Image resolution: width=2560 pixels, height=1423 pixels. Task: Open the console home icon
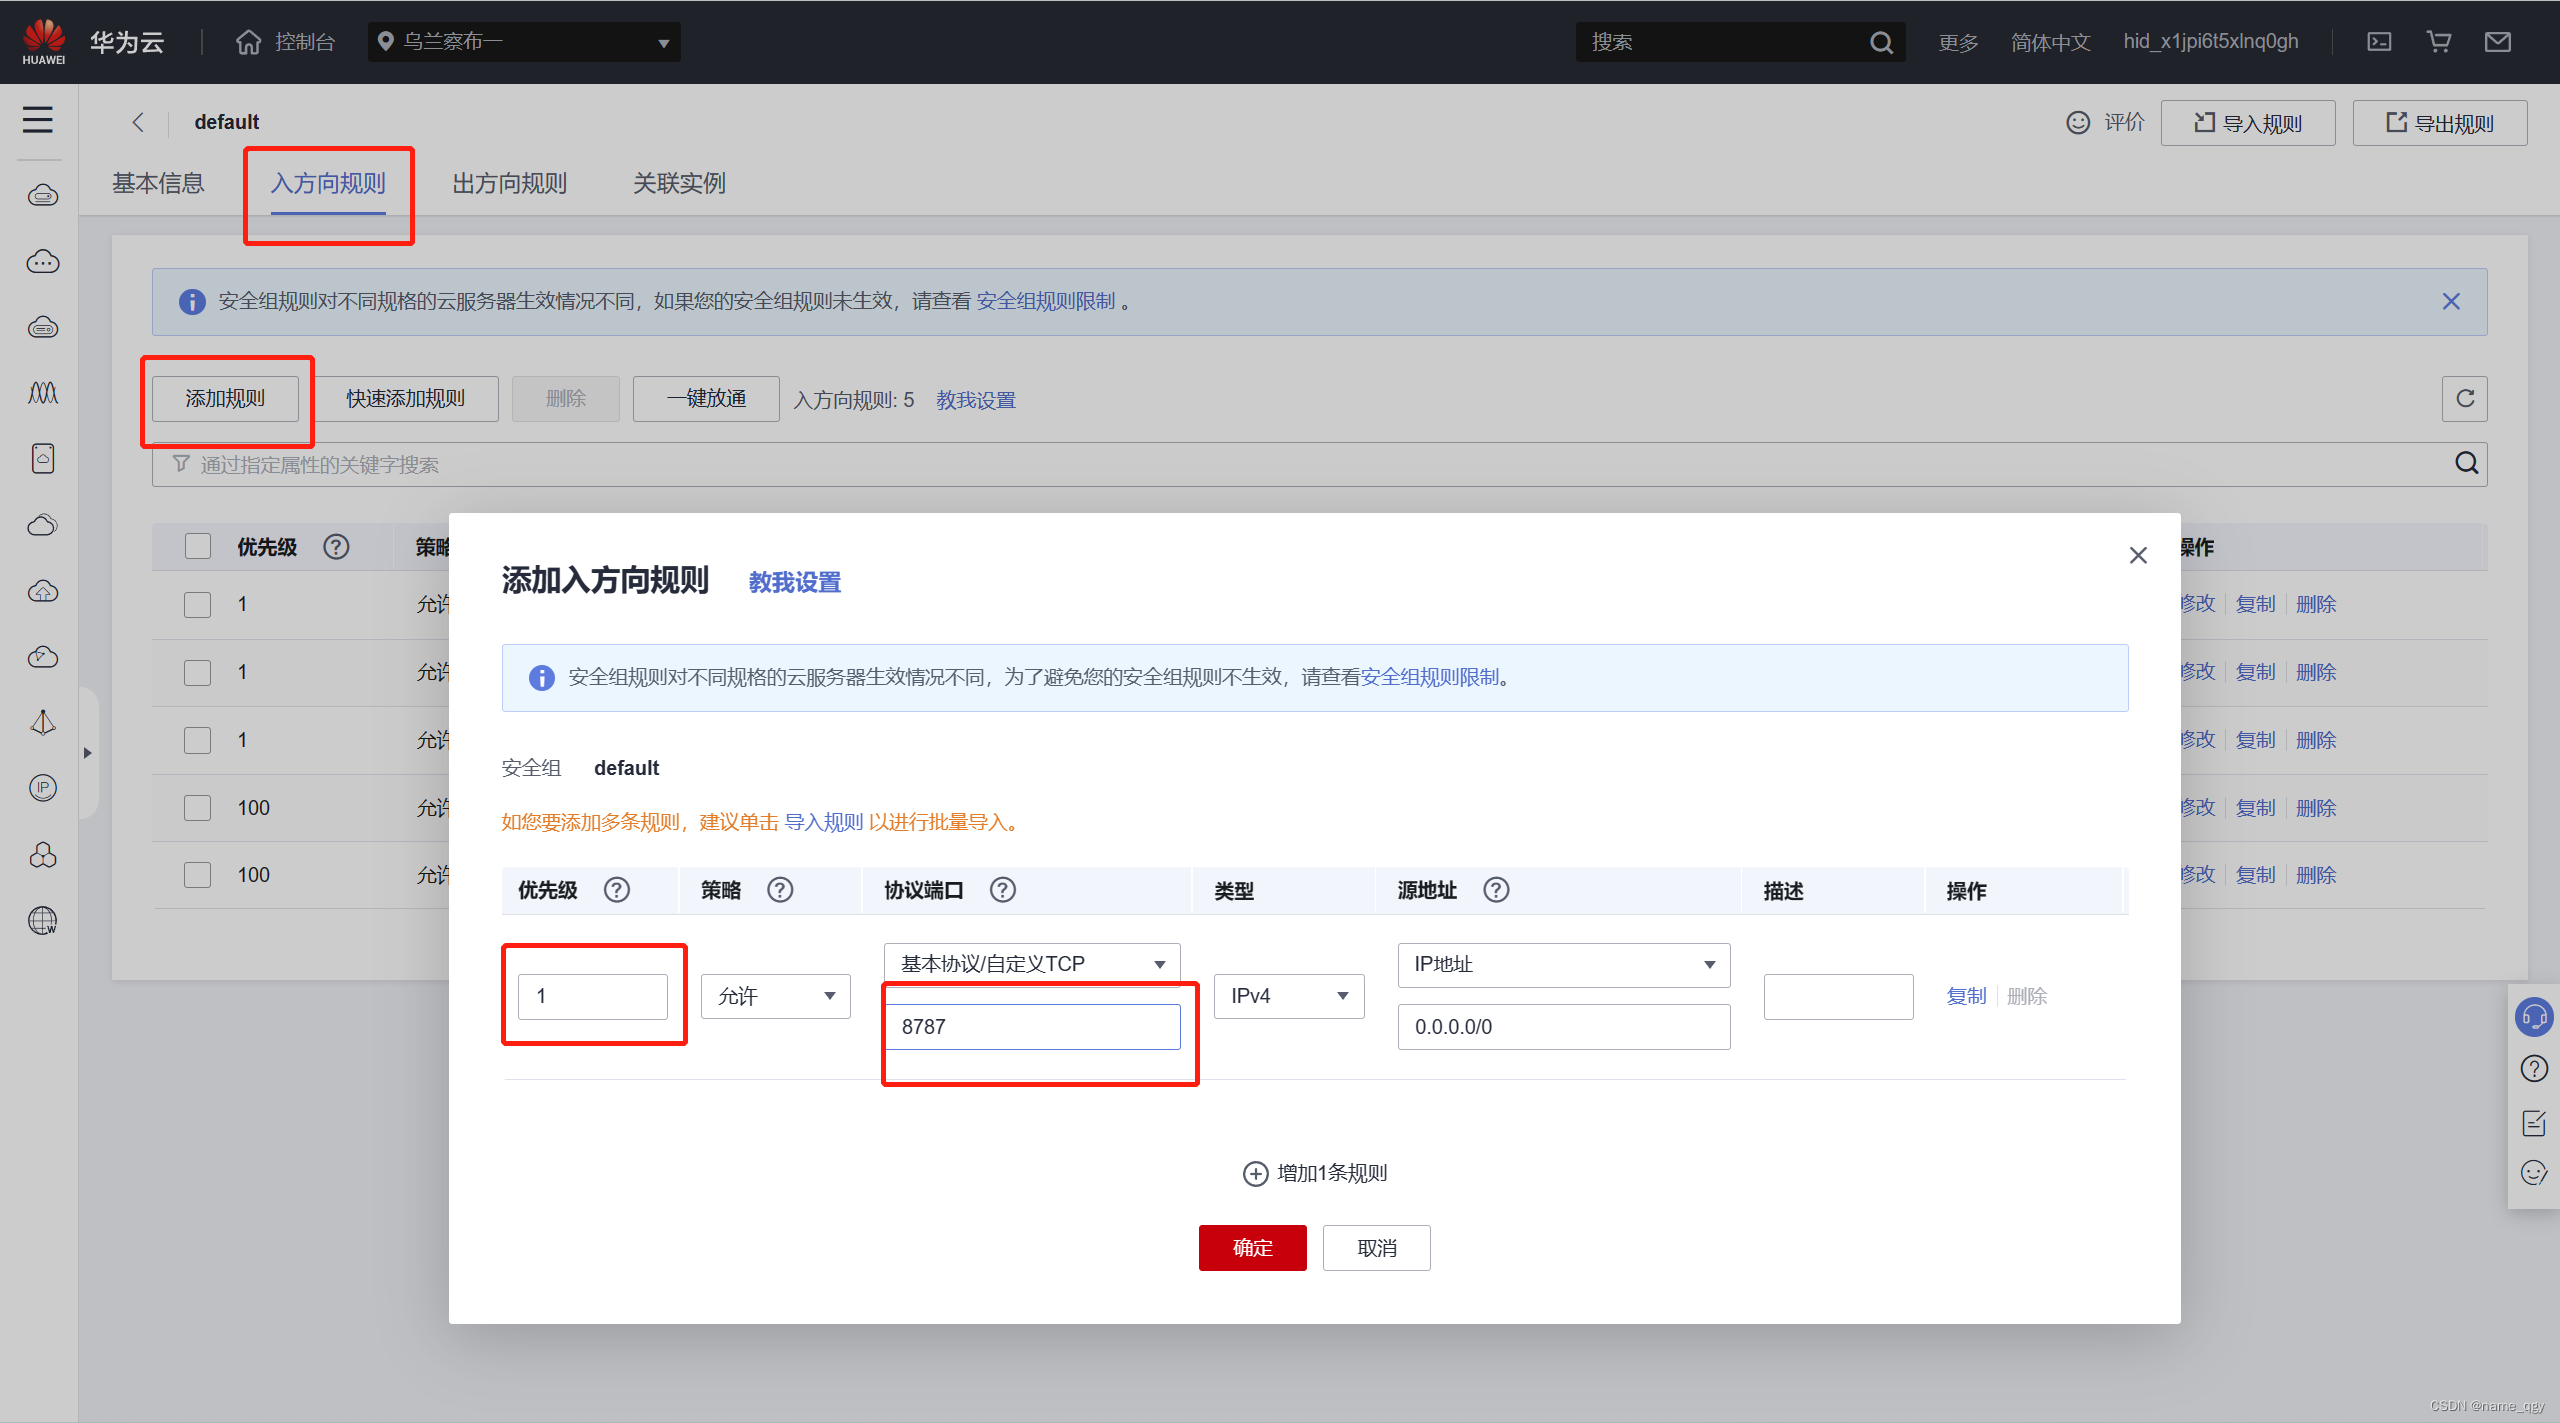(248, 42)
